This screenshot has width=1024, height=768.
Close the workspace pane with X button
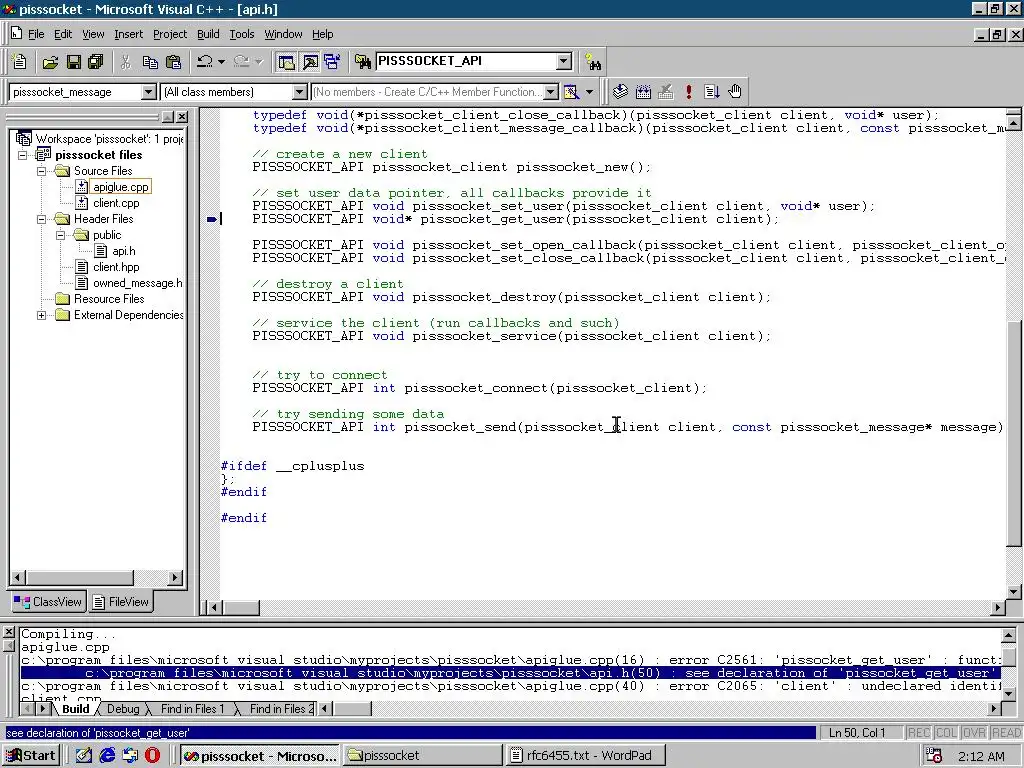point(182,117)
